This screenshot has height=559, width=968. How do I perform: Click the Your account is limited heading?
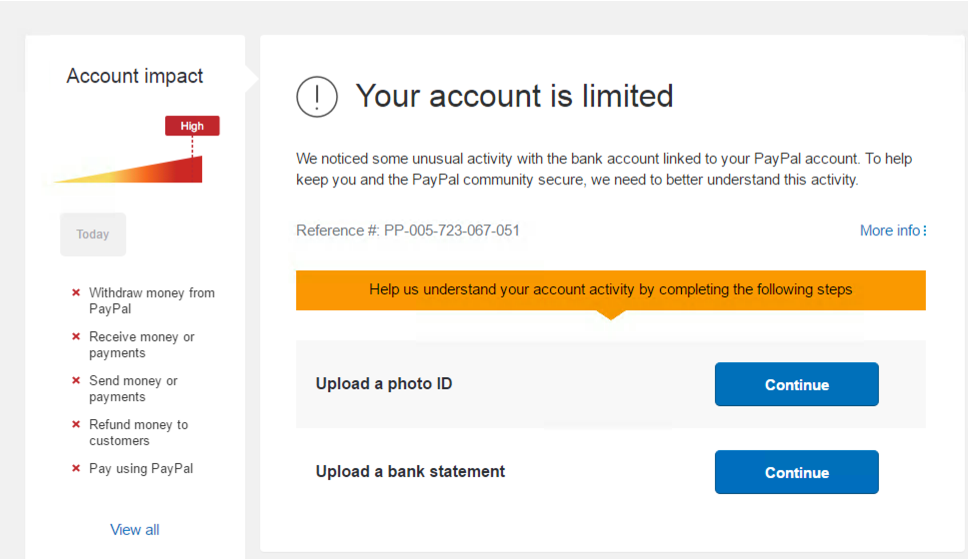point(514,96)
